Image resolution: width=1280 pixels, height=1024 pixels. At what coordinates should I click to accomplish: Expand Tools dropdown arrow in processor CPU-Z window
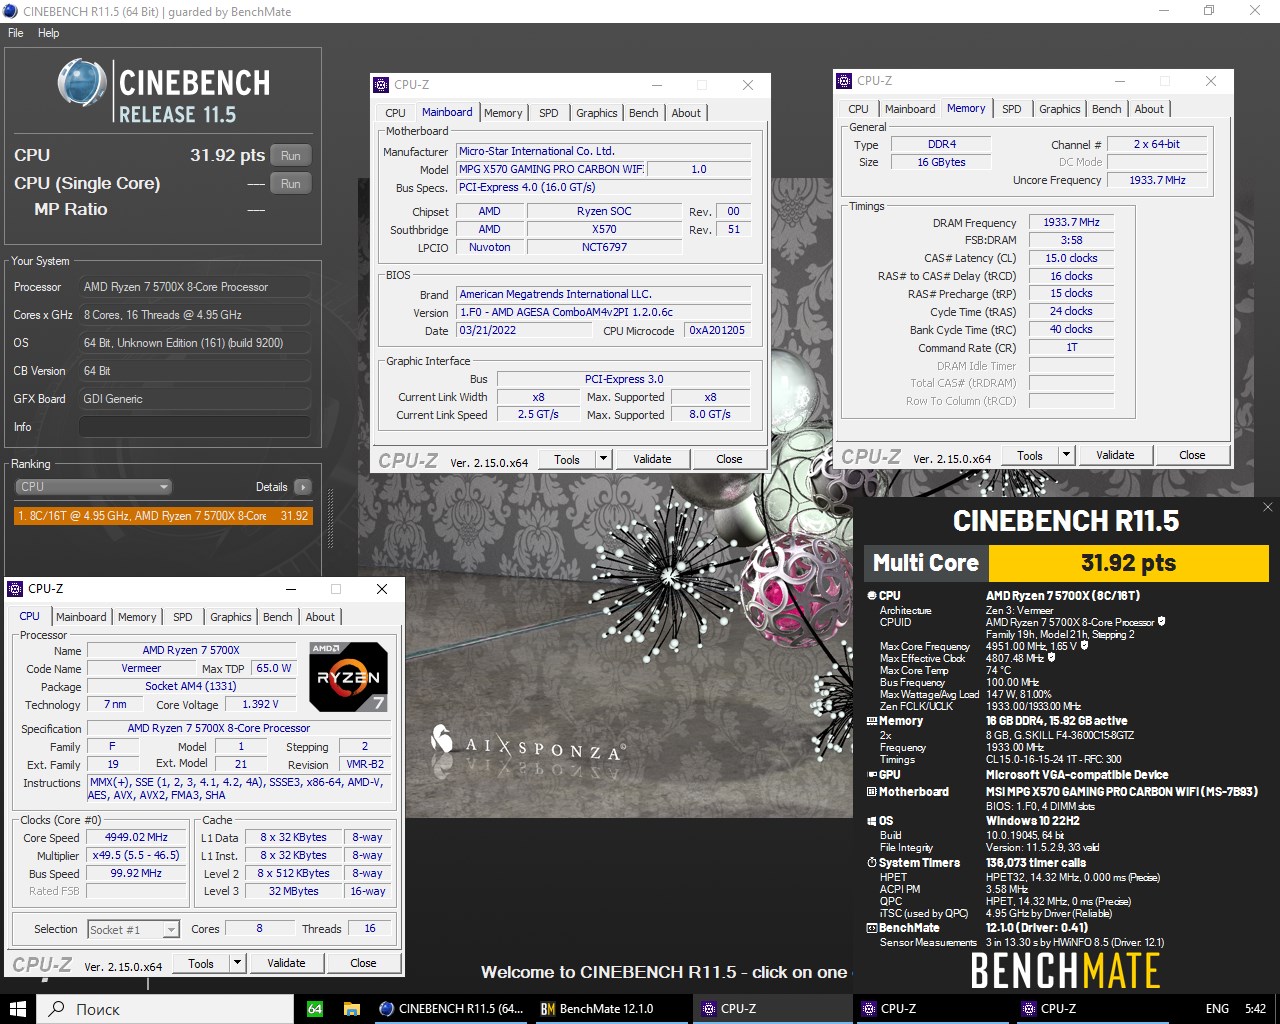237,963
